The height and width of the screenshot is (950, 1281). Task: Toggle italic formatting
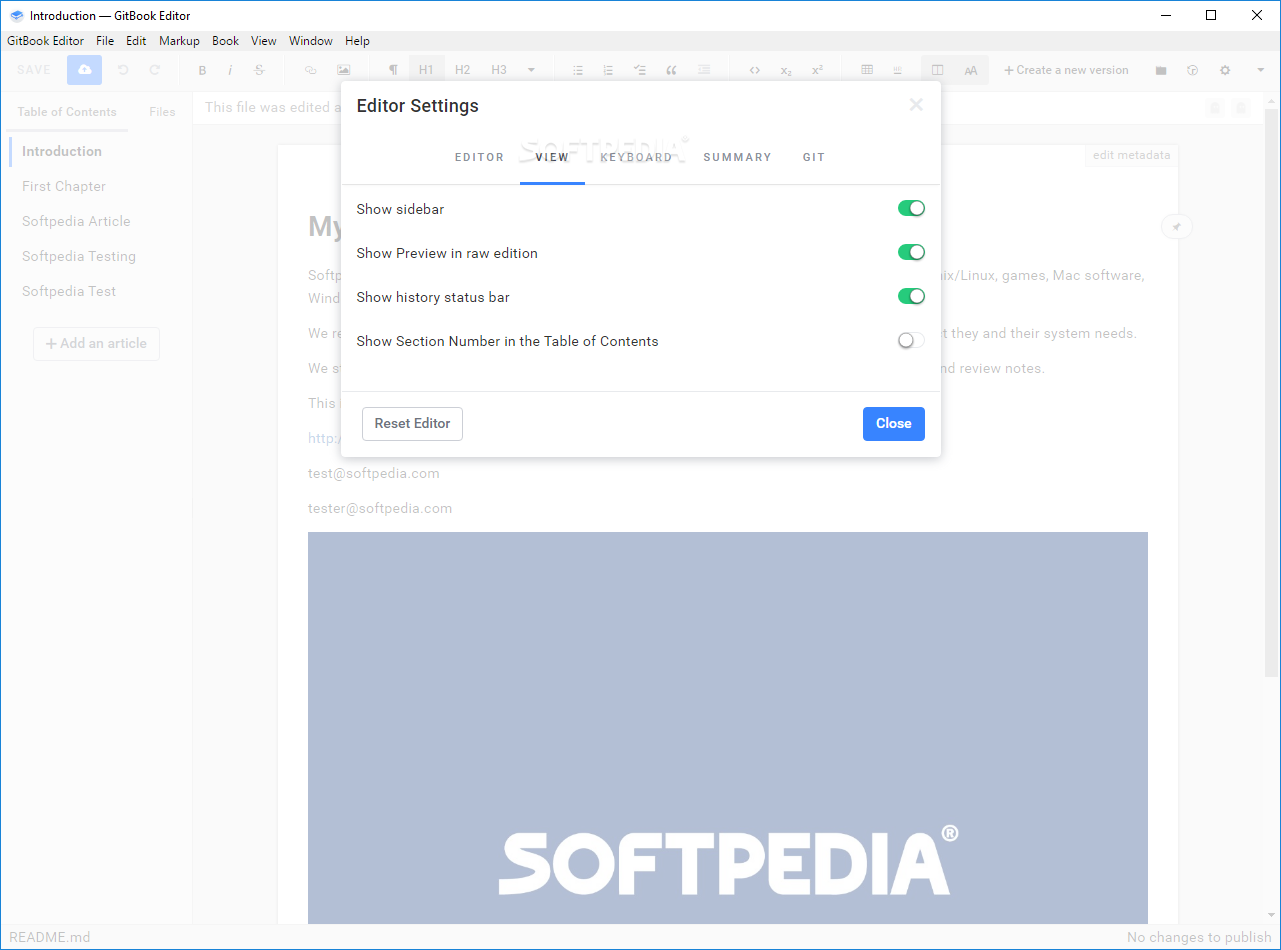point(231,70)
